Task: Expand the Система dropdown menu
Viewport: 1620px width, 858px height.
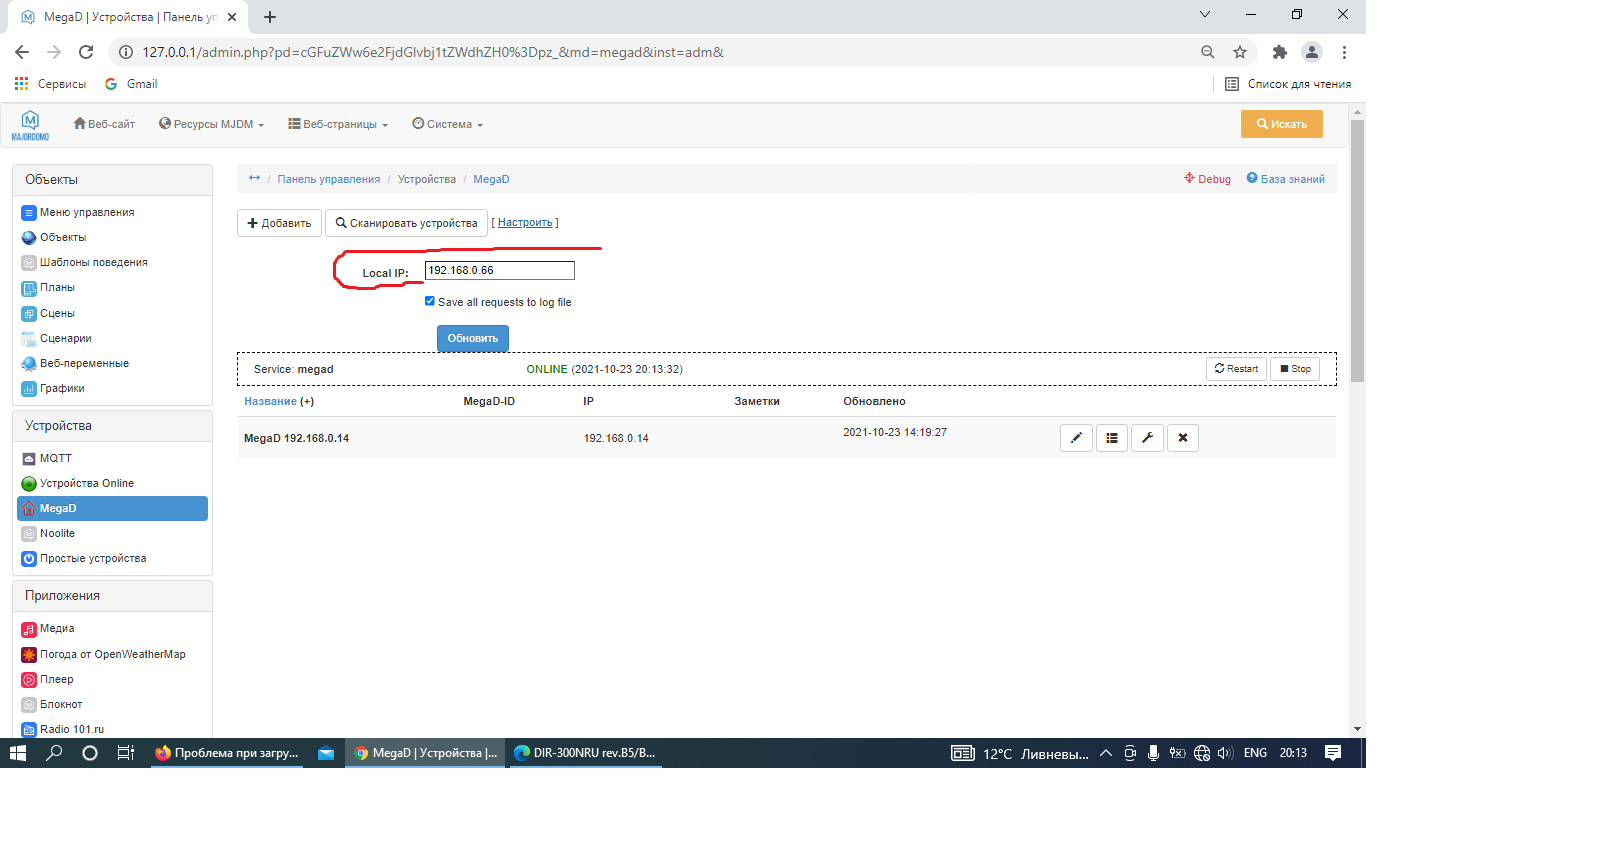Action: click(448, 125)
